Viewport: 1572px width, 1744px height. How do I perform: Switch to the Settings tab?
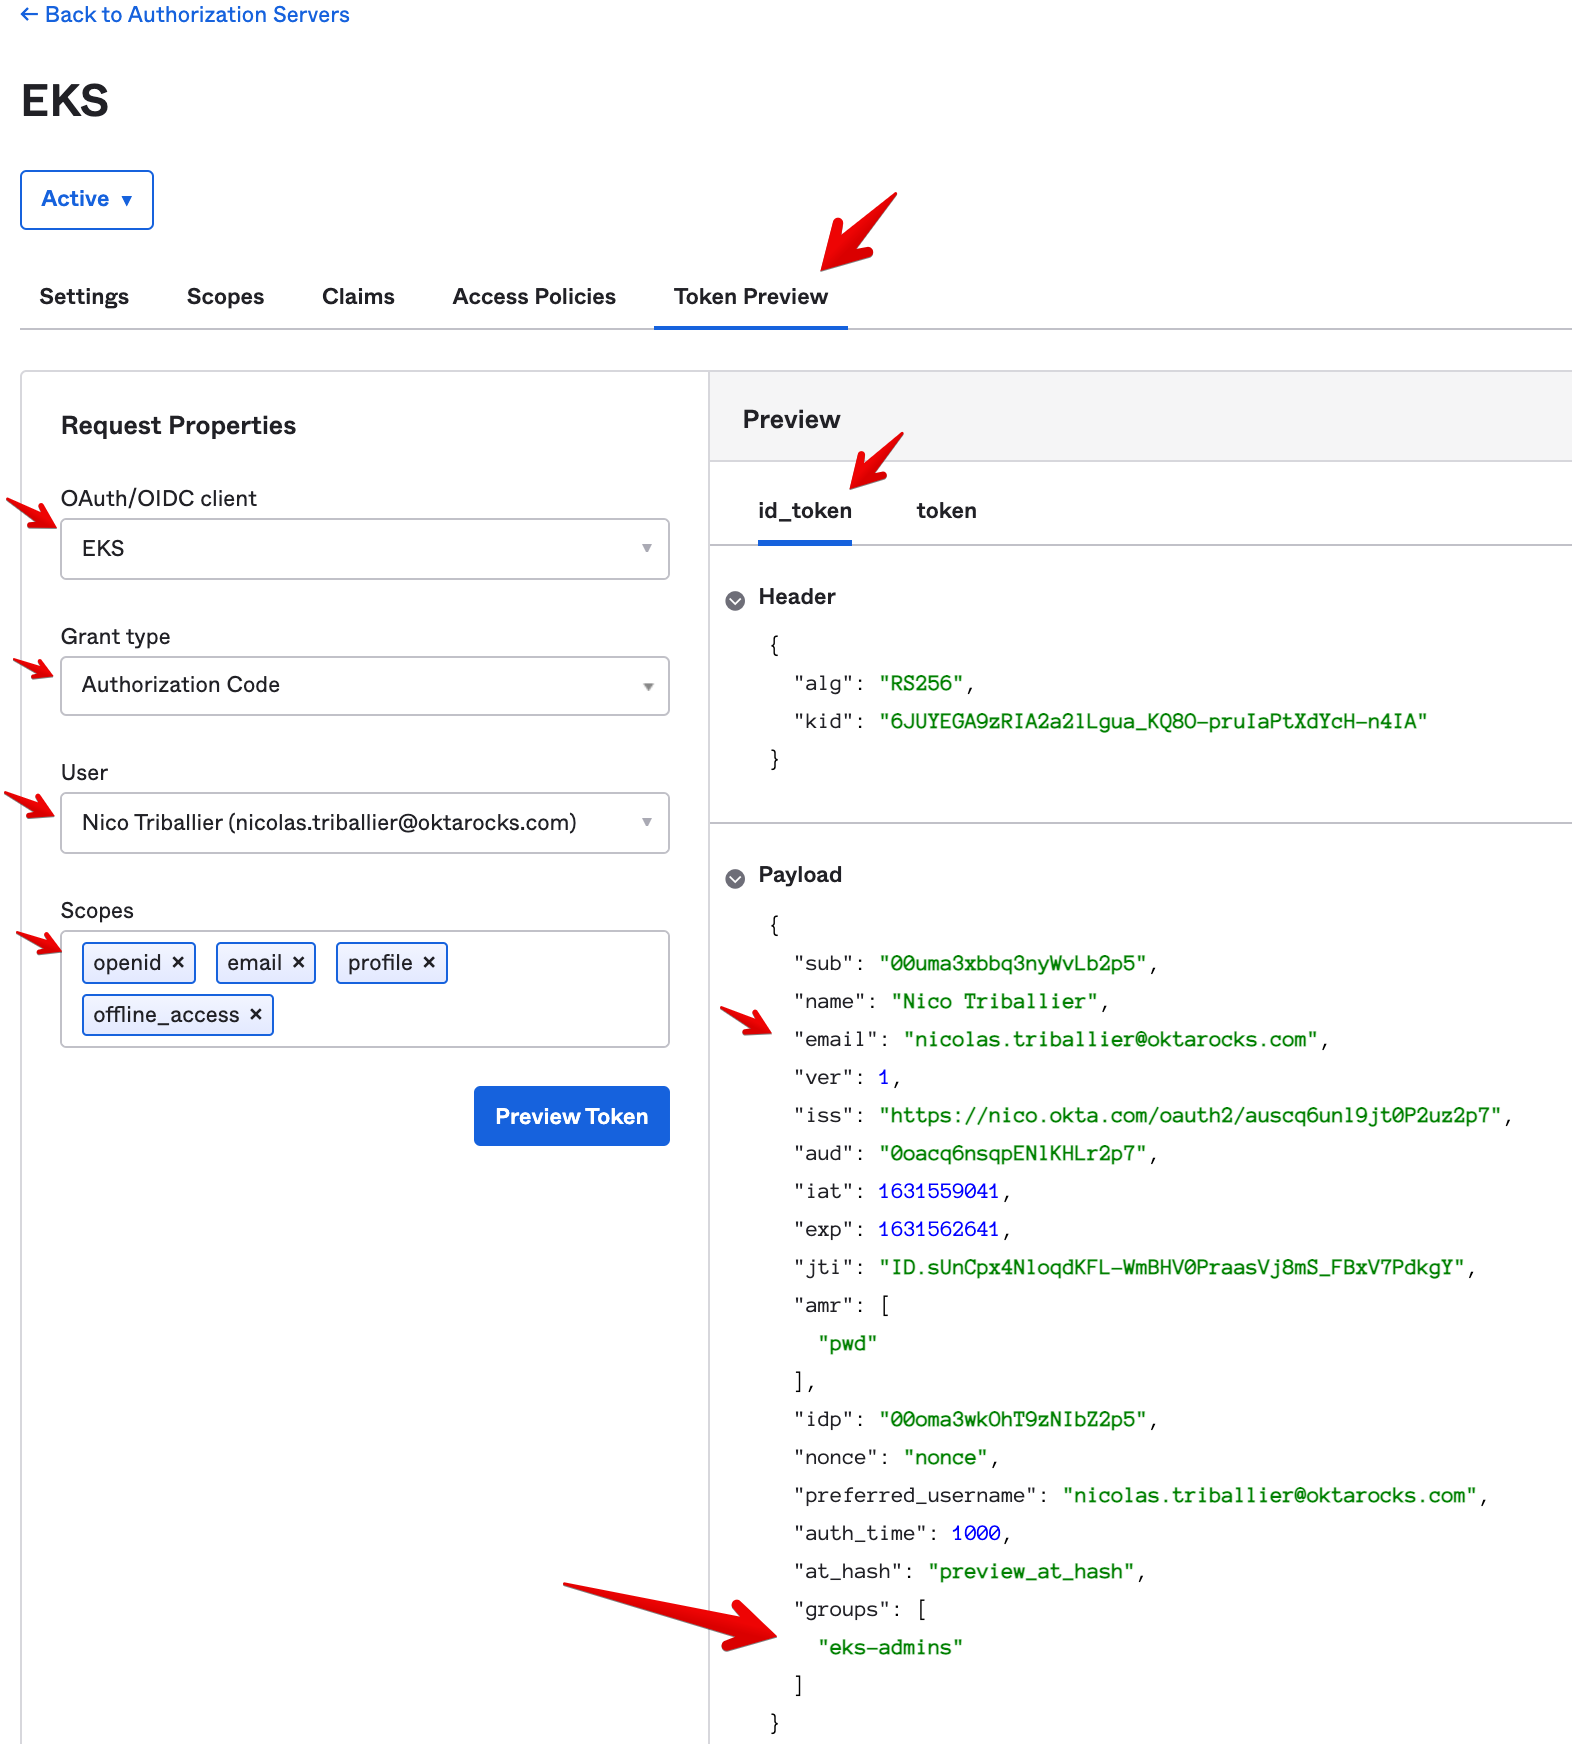click(x=84, y=297)
